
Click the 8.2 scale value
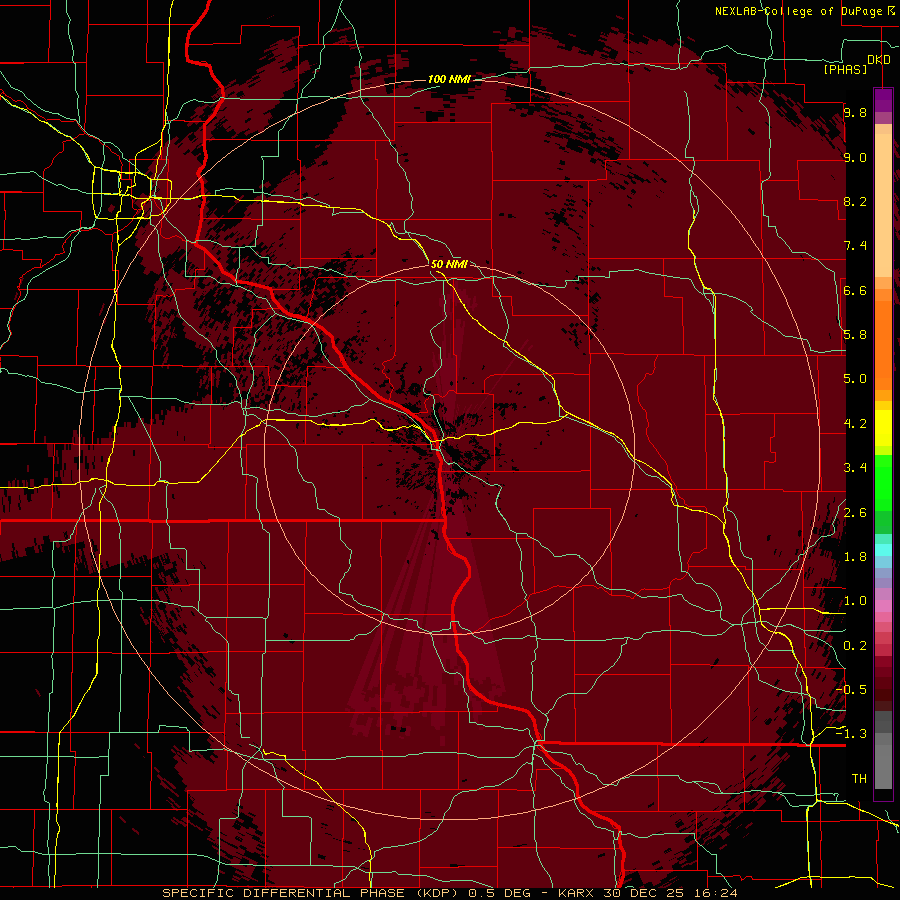[x=855, y=201]
